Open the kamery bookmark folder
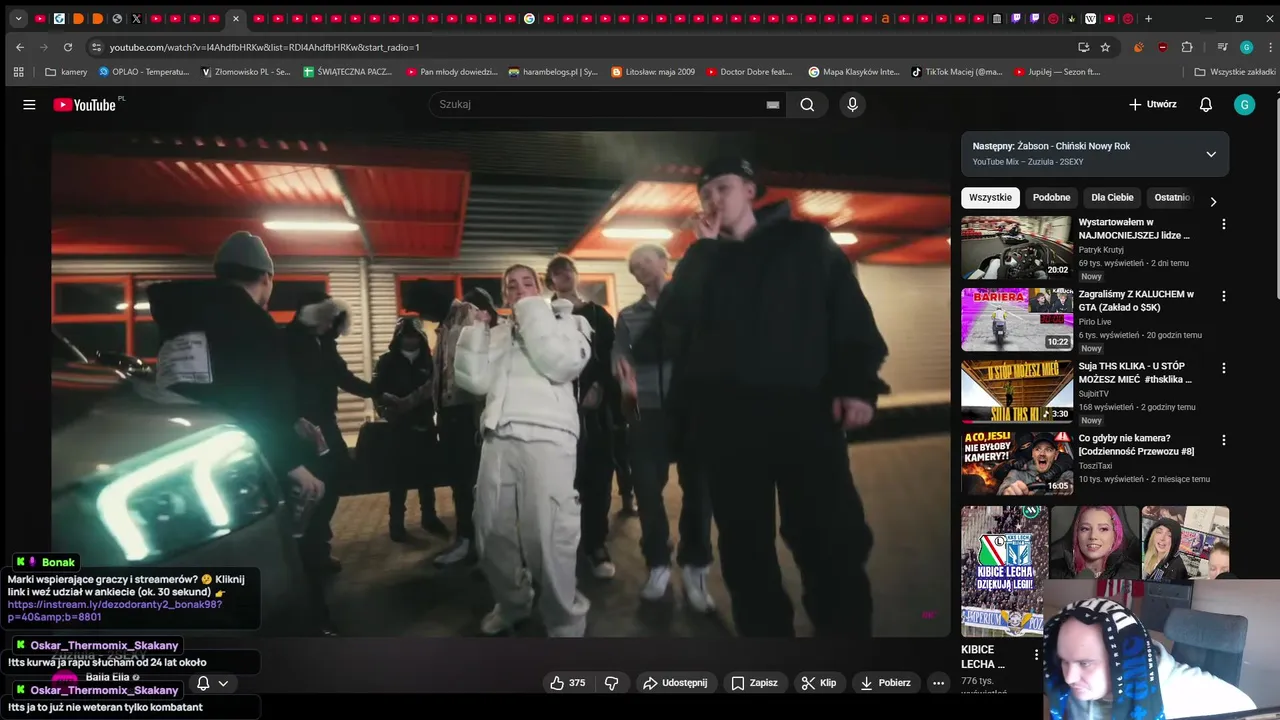Image resolution: width=1280 pixels, height=720 pixels. coord(66,72)
